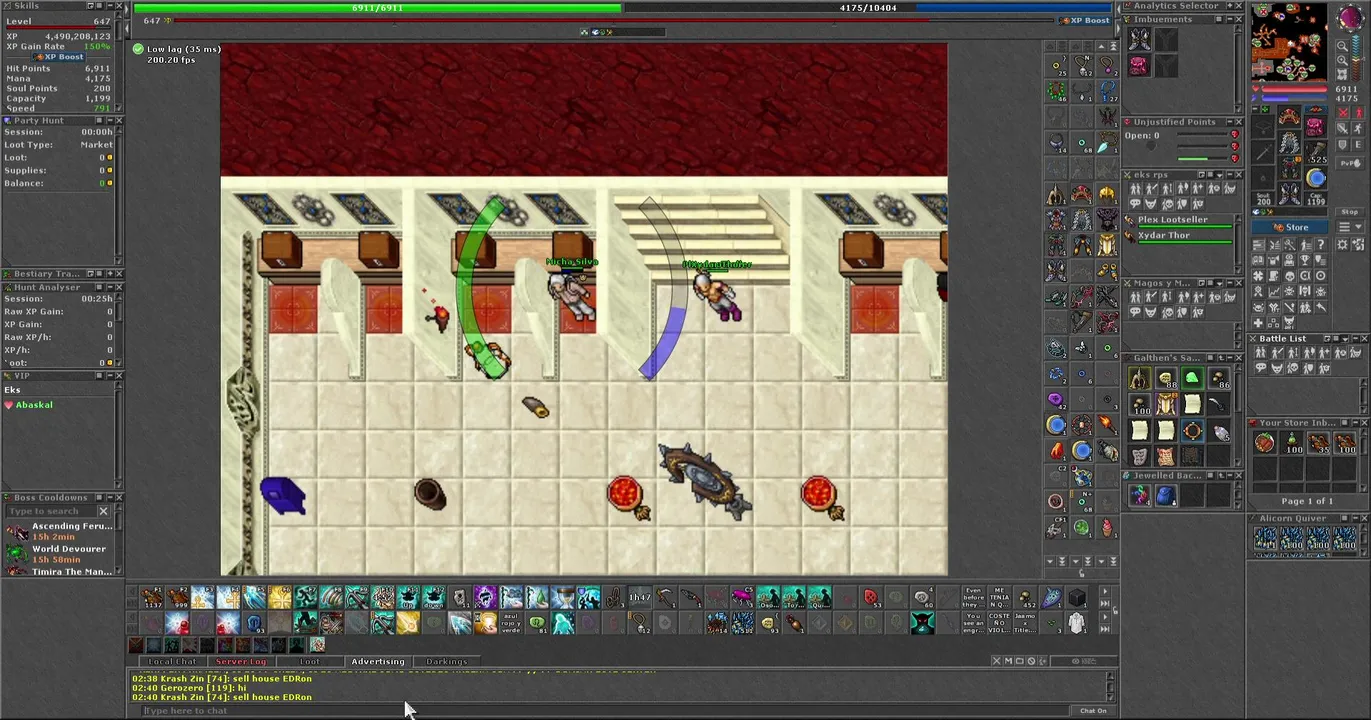Image resolution: width=1371 pixels, height=720 pixels.
Task: Enable defensive stance shield icon
Action: click(1343, 146)
